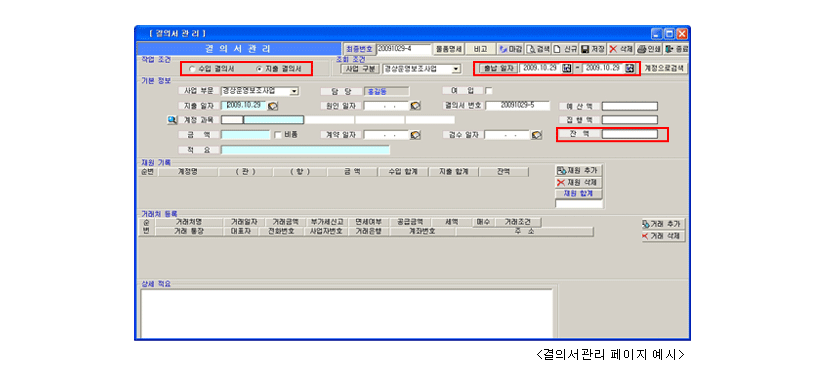
Task: Click the 거래처명 column header
Action: (x=189, y=222)
